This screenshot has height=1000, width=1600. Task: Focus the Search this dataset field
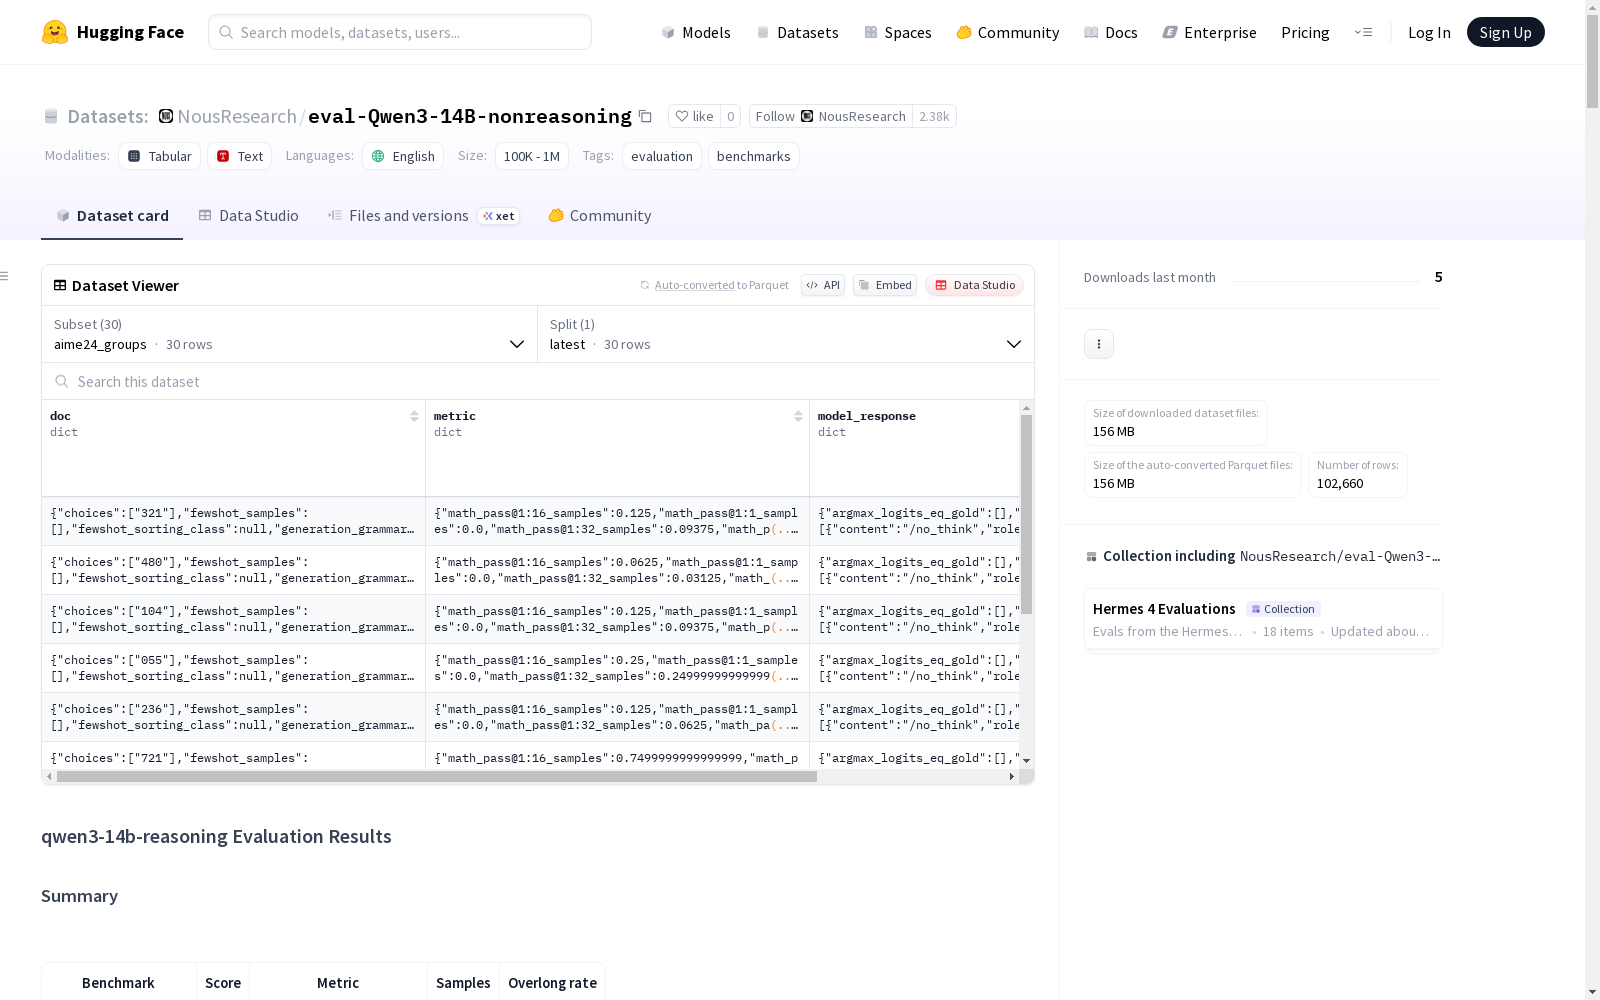538,381
